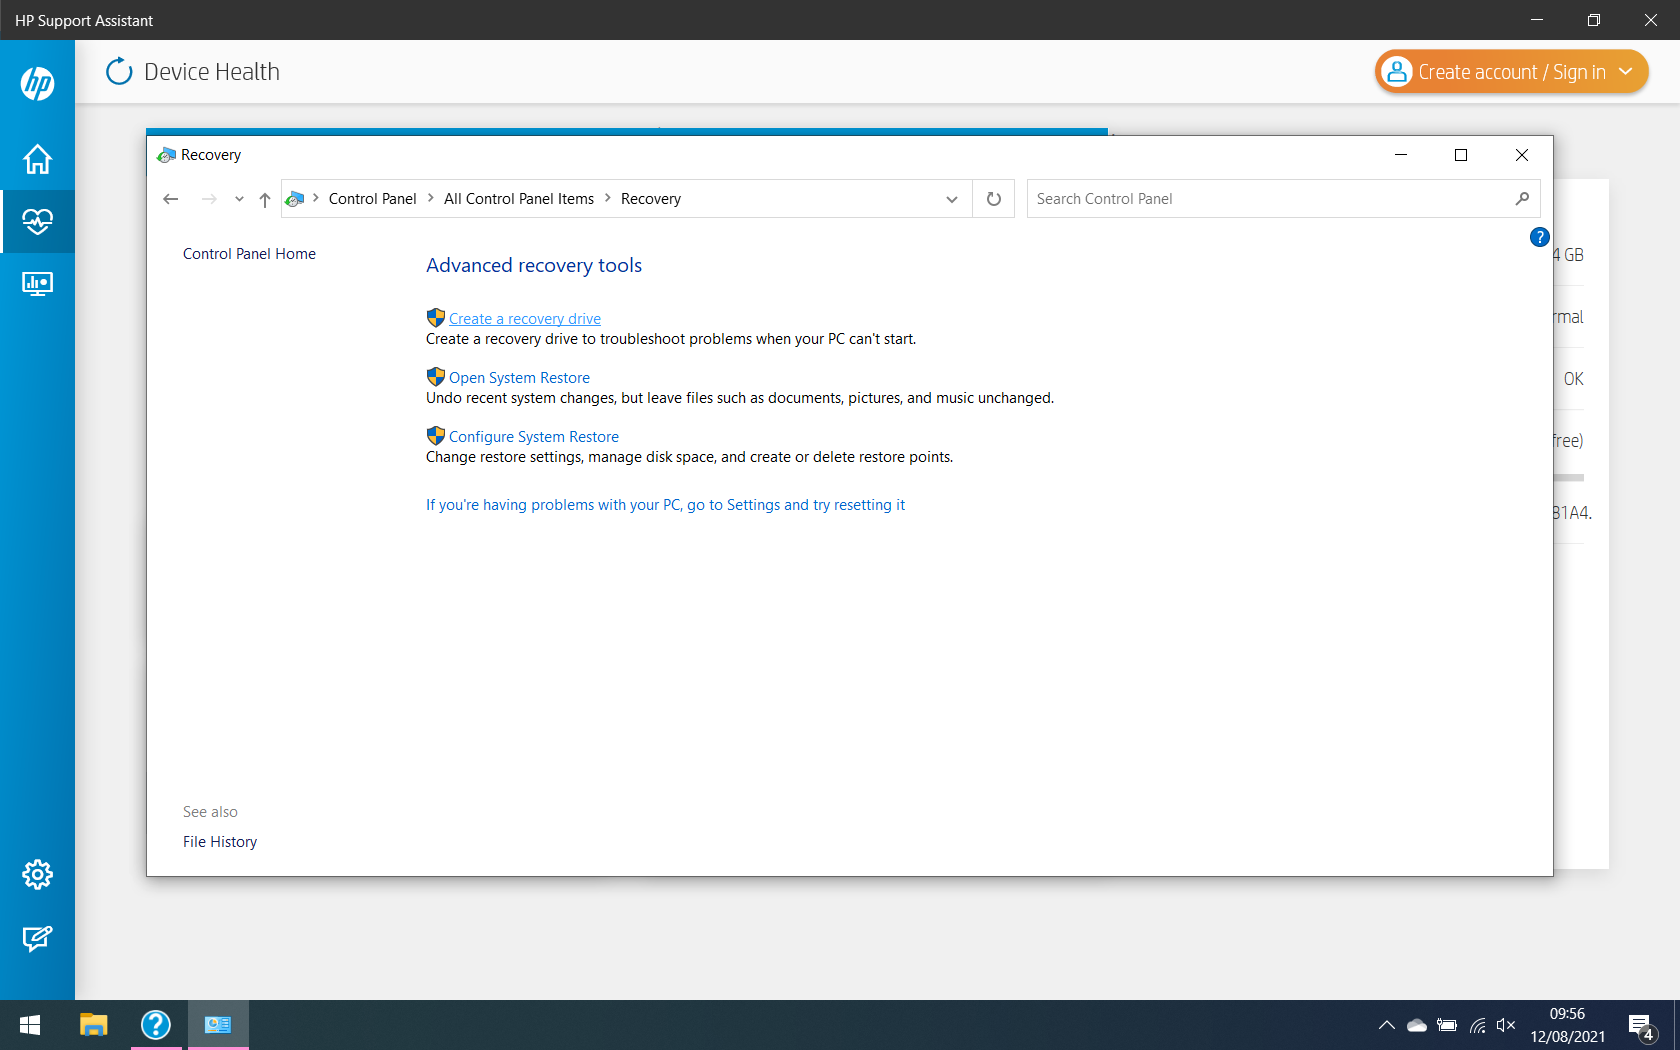Click the reset PC in Settings link

[665, 505]
